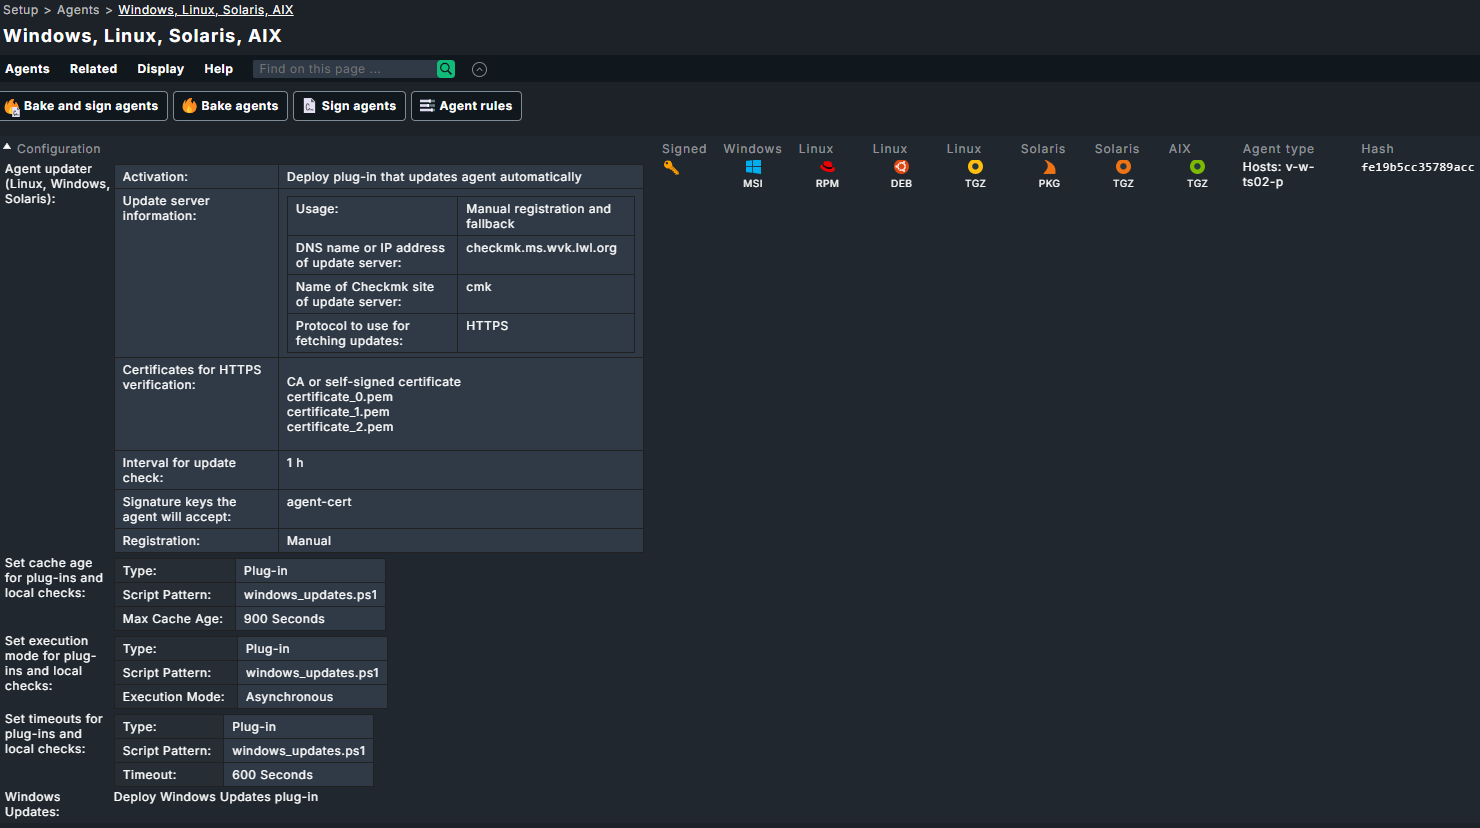Click the Agent type column header

pyautogui.click(x=1278, y=149)
